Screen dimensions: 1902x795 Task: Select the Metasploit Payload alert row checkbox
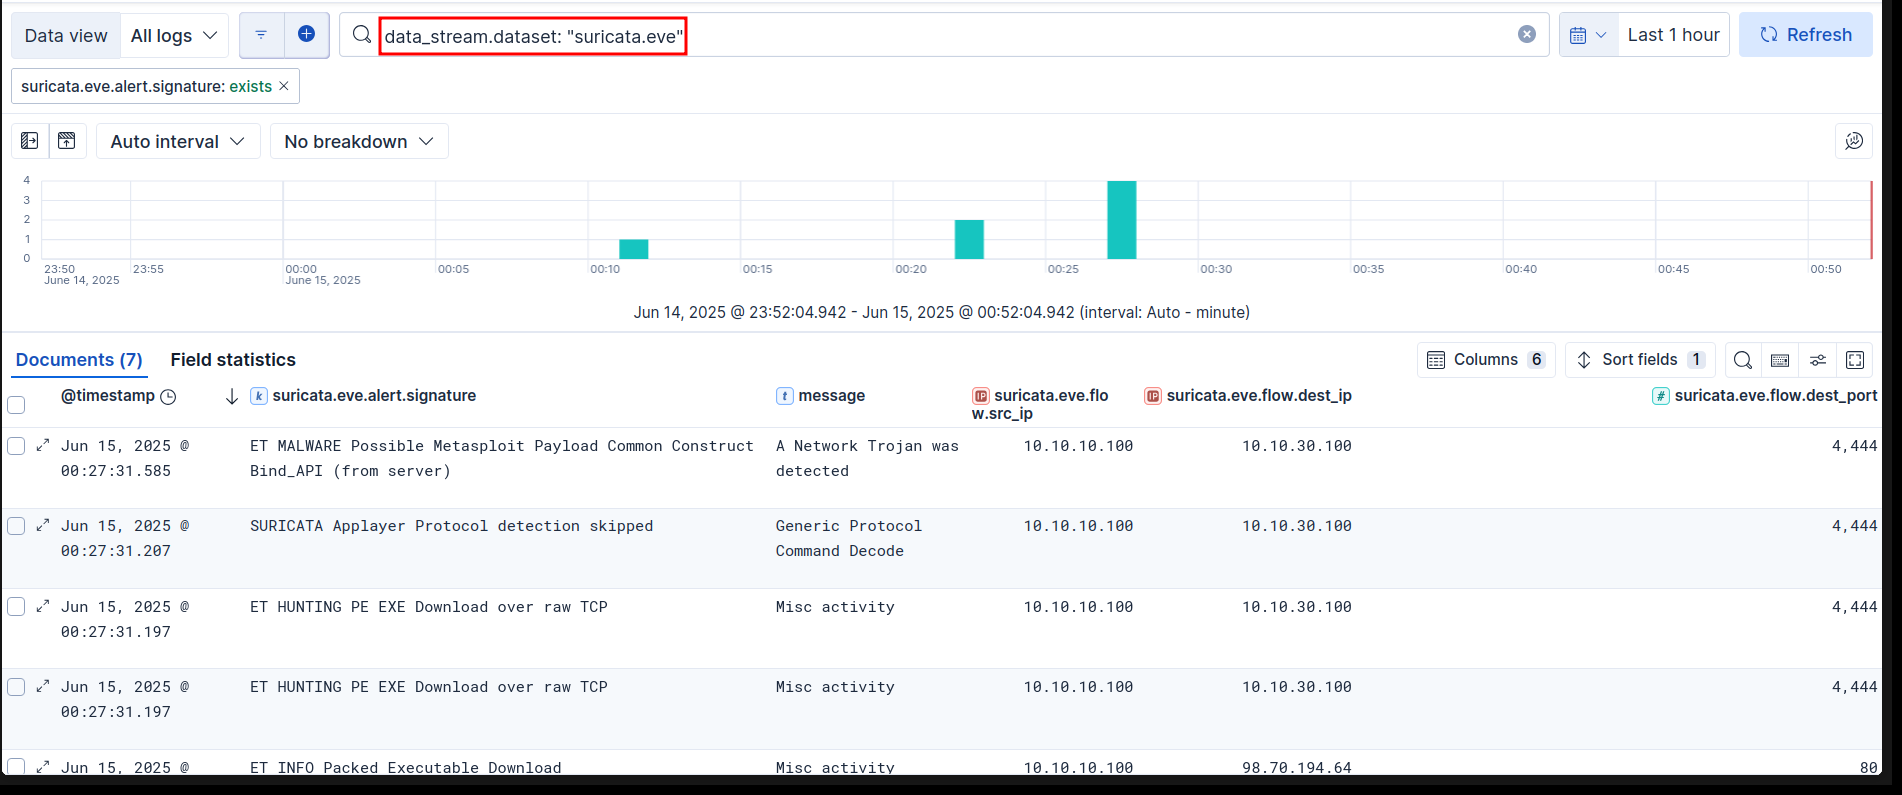pyautogui.click(x=16, y=446)
